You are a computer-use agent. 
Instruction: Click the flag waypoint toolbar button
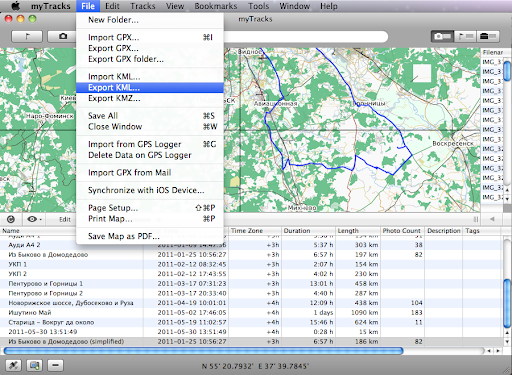coord(27,36)
